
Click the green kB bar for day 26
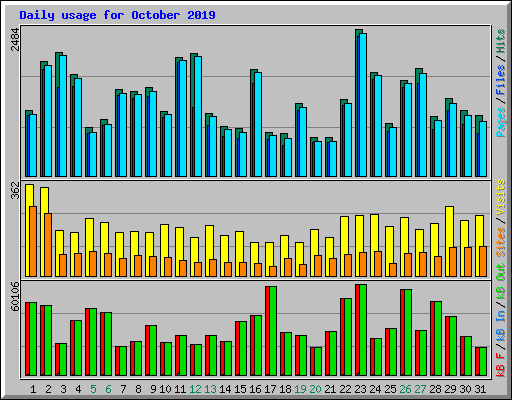(408, 333)
